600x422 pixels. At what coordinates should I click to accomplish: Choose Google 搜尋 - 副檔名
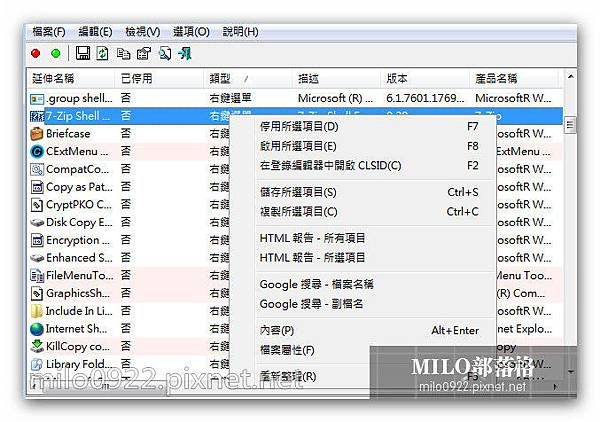coord(369,304)
